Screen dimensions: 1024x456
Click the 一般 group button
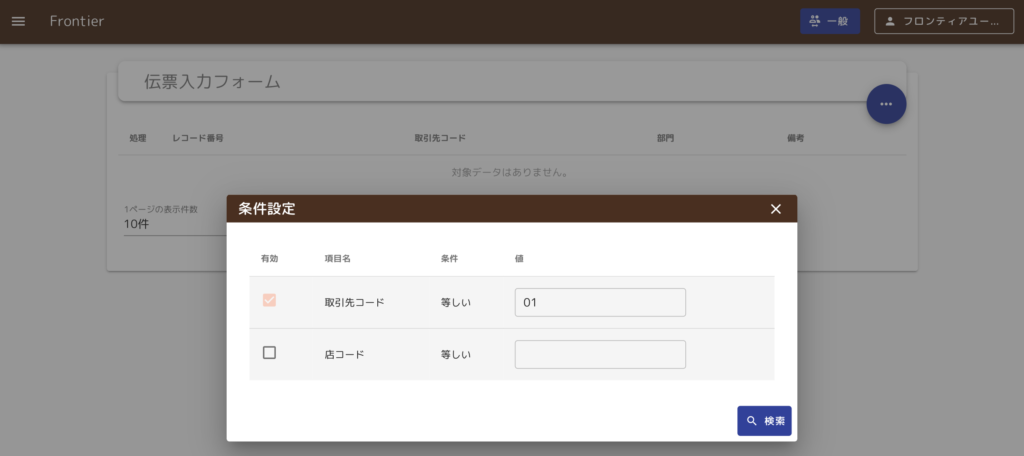(x=829, y=21)
